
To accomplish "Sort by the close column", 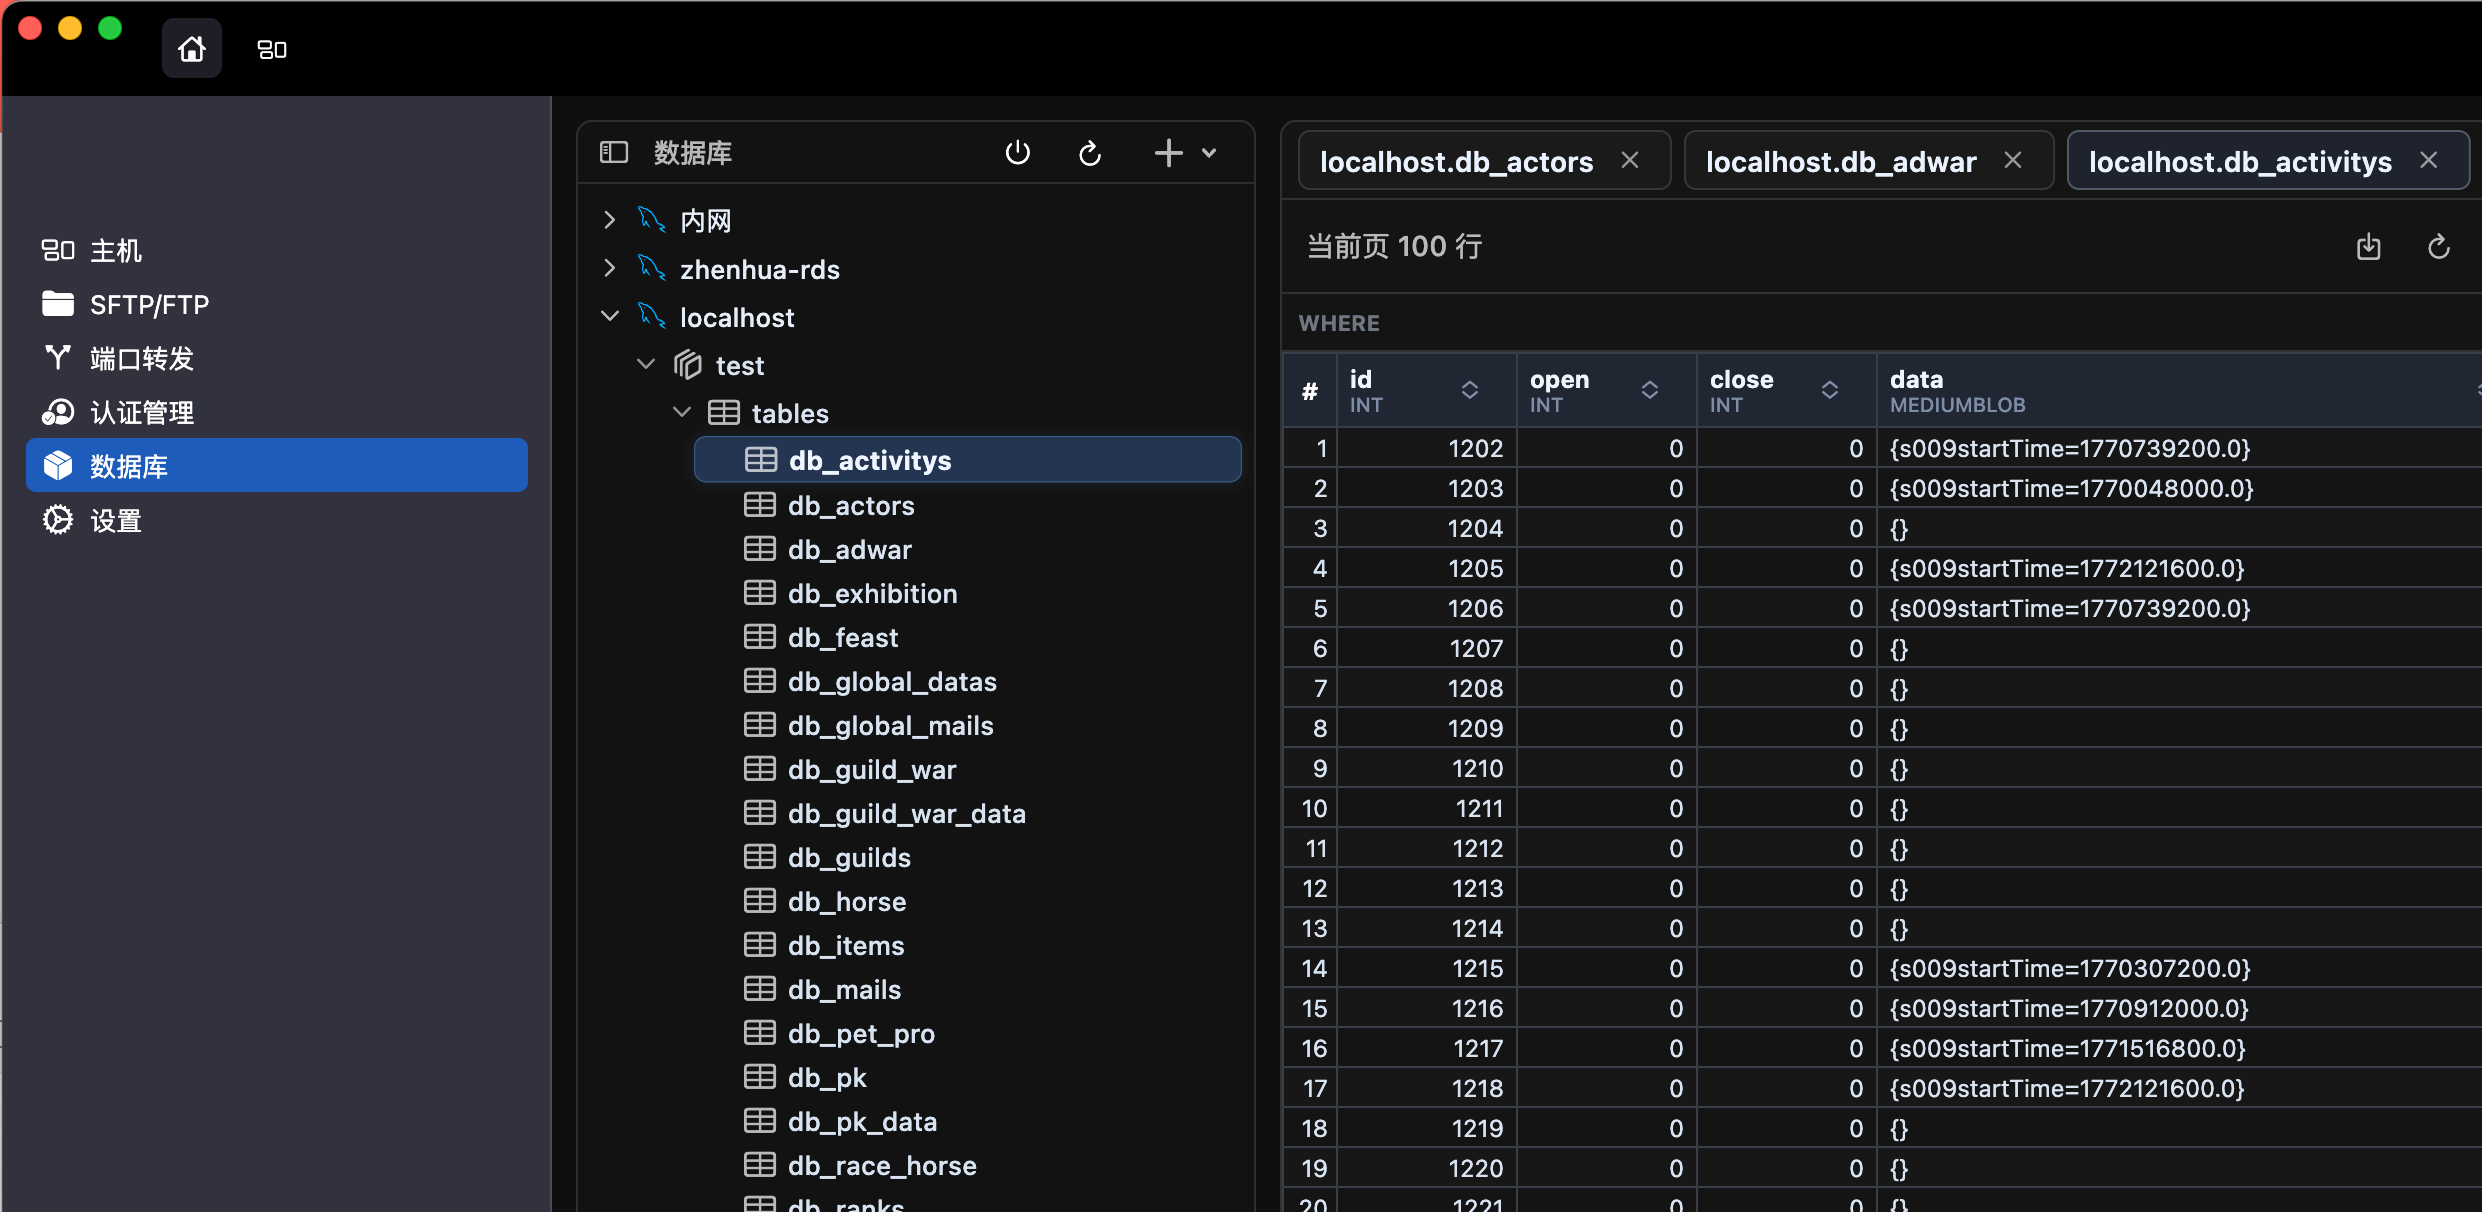I will coord(1829,390).
